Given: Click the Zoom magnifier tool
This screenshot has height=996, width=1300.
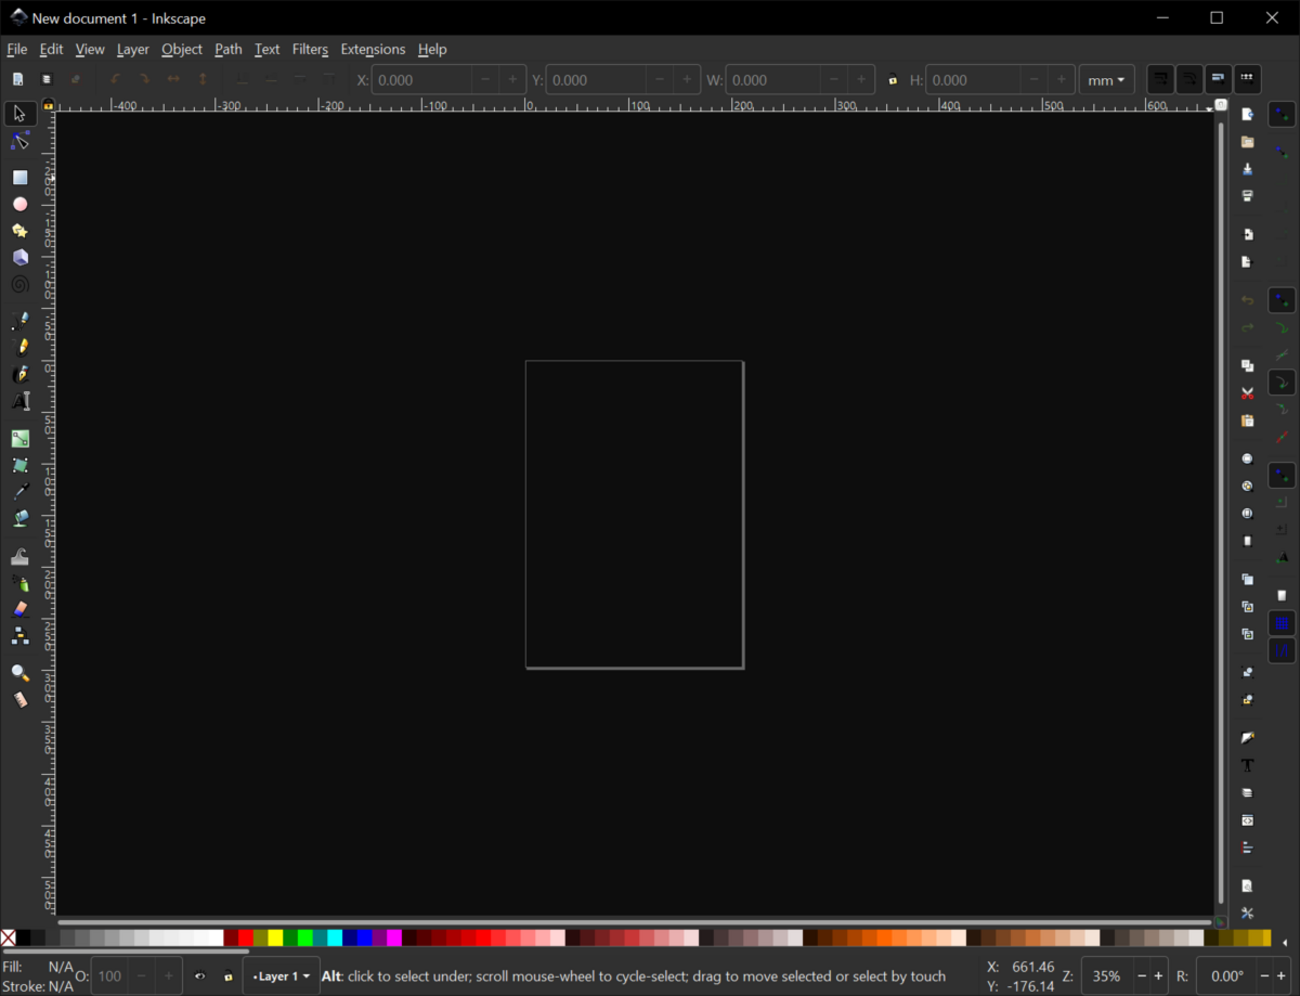Looking at the screenshot, I should (x=20, y=673).
